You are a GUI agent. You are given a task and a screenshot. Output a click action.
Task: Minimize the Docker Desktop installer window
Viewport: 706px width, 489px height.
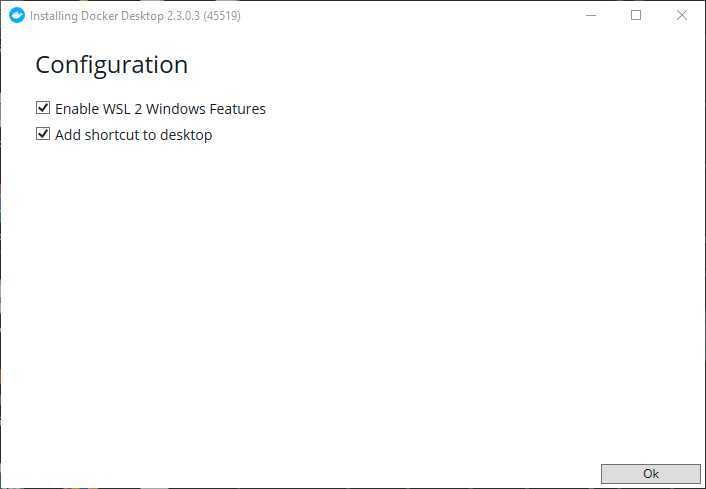coord(591,15)
